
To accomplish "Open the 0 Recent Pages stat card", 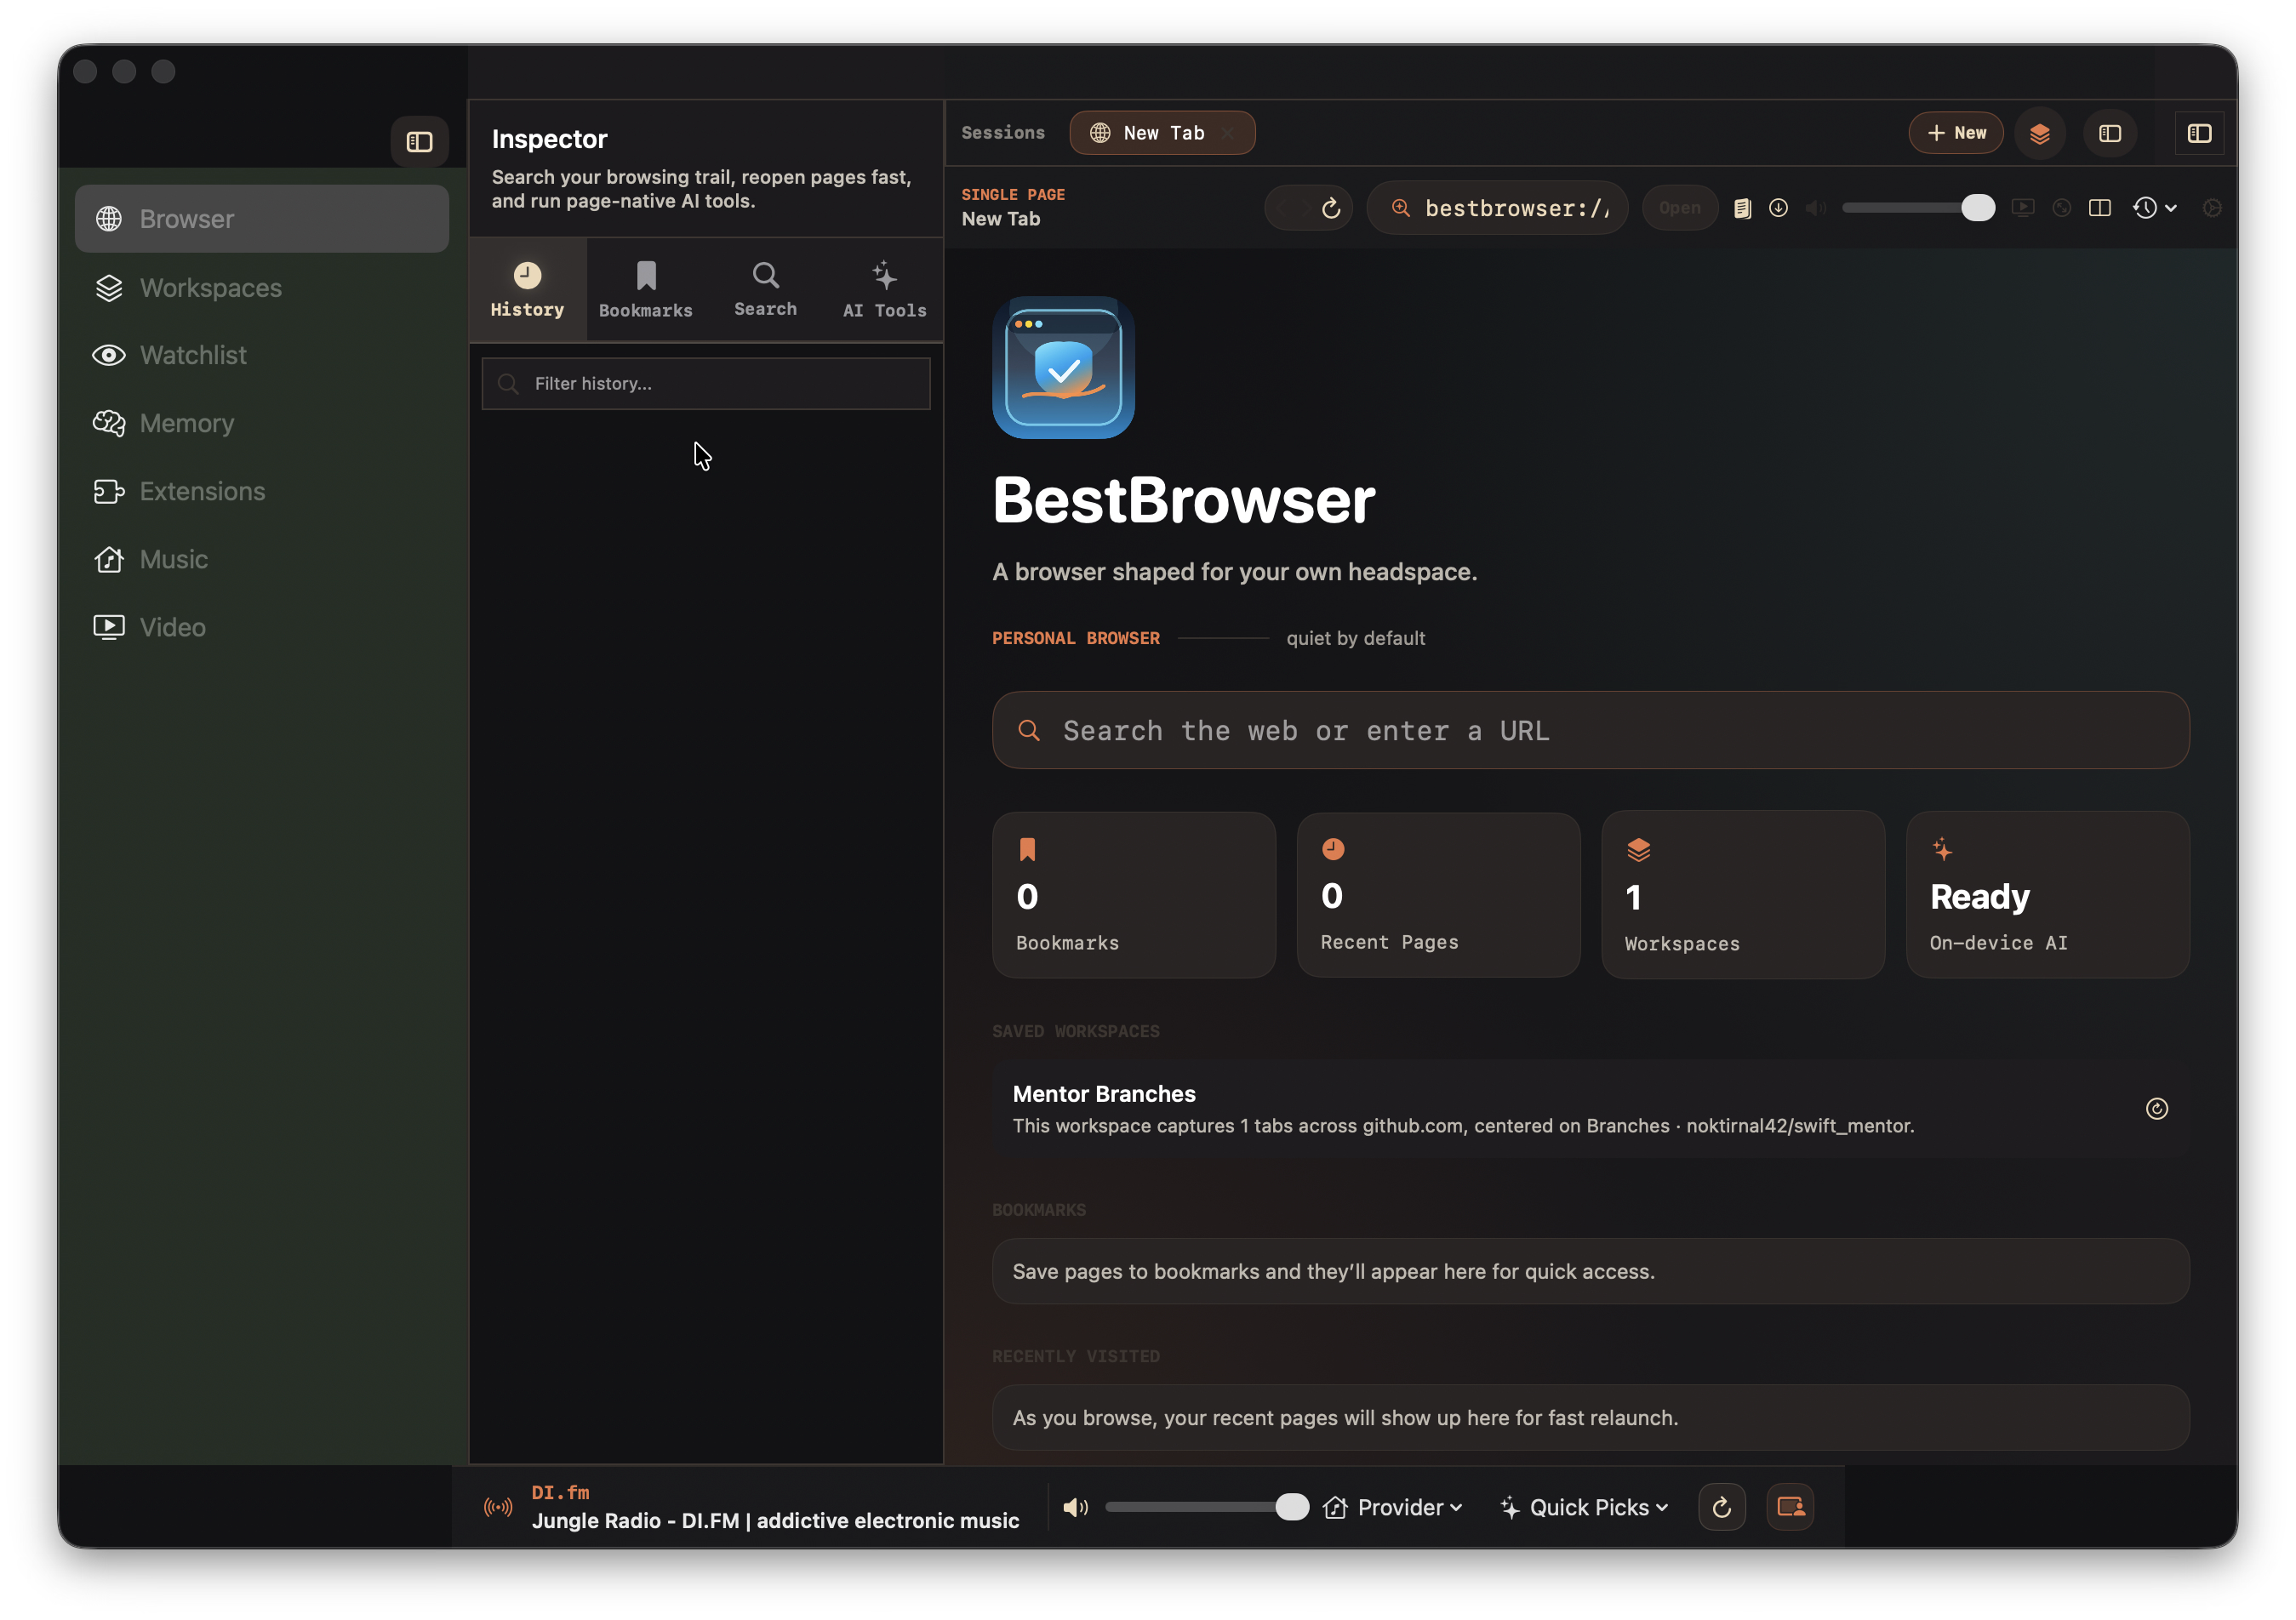I will click(x=1438, y=895).
